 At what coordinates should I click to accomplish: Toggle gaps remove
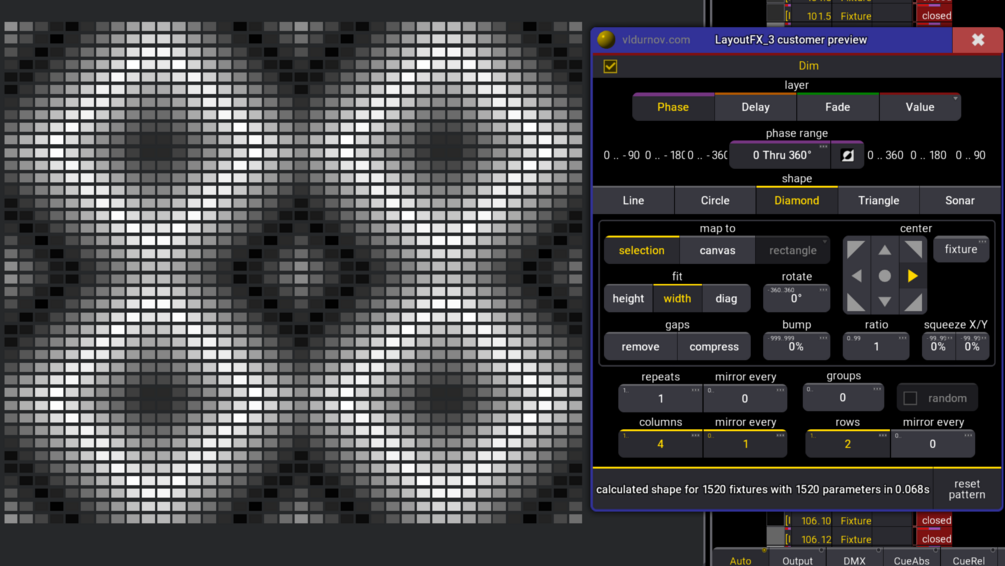[x=640, y=347]
